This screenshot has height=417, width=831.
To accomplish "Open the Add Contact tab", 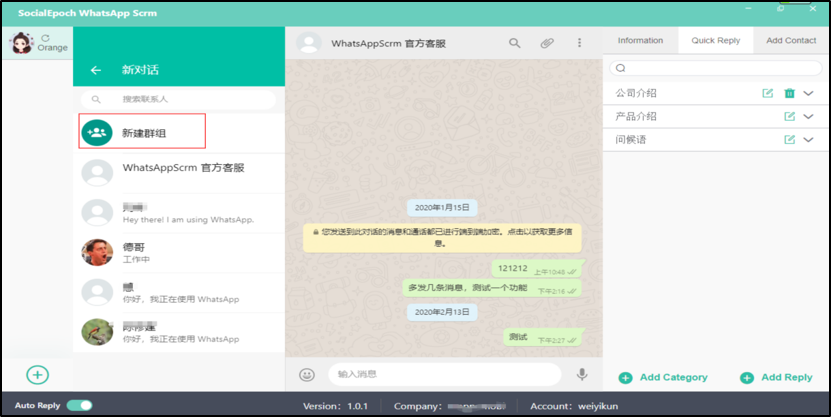I will (791, 41).
